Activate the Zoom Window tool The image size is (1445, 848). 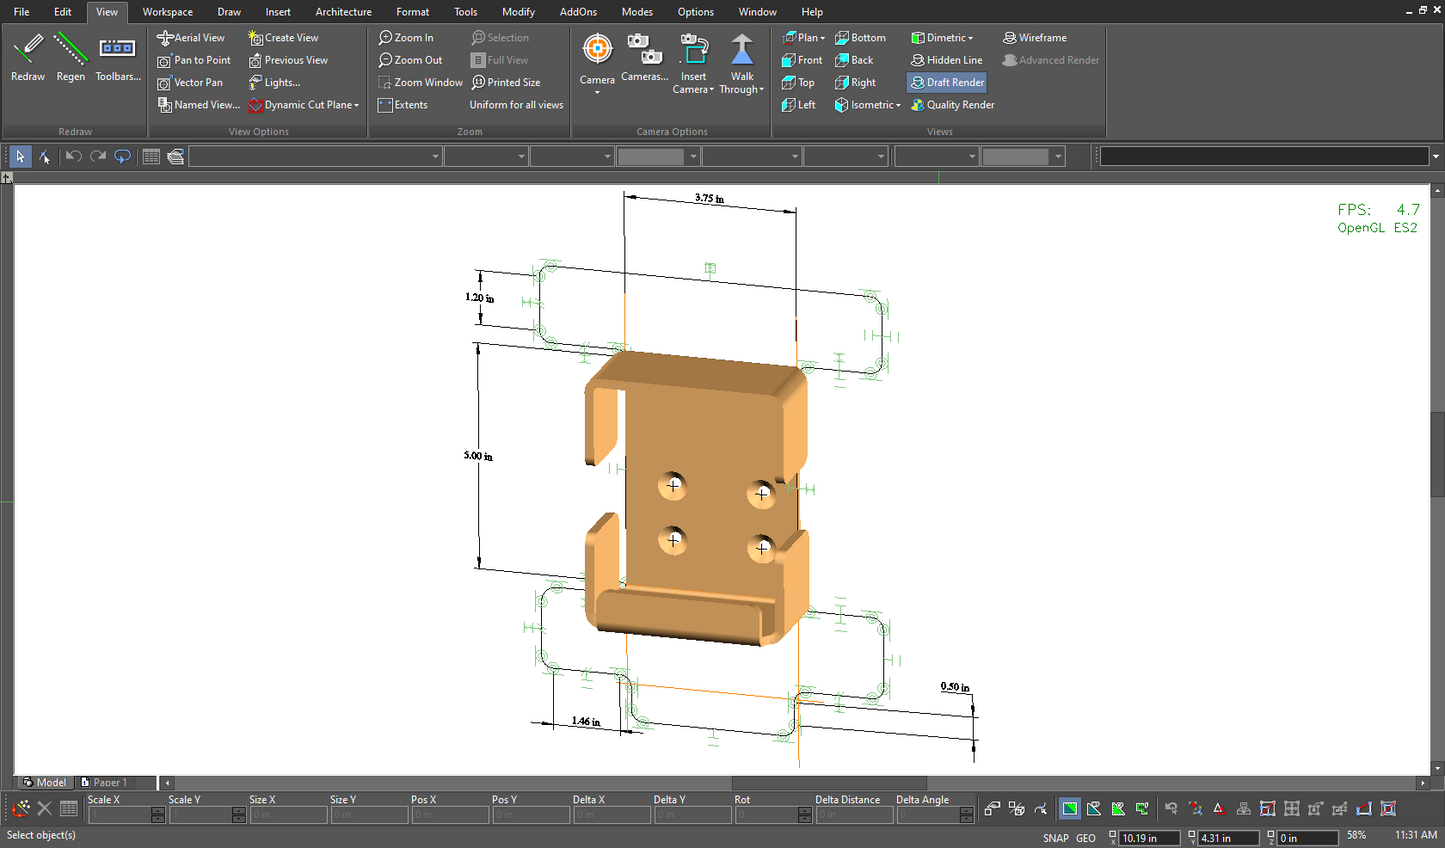tap(419, 82)
